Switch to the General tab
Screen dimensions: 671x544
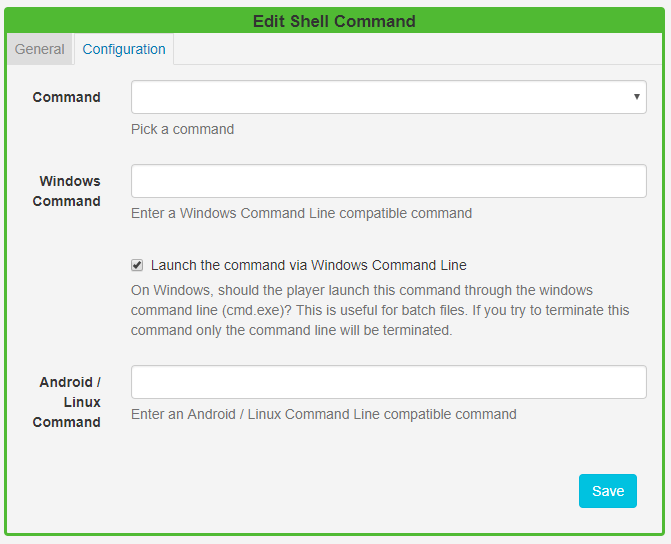point(39,49)
